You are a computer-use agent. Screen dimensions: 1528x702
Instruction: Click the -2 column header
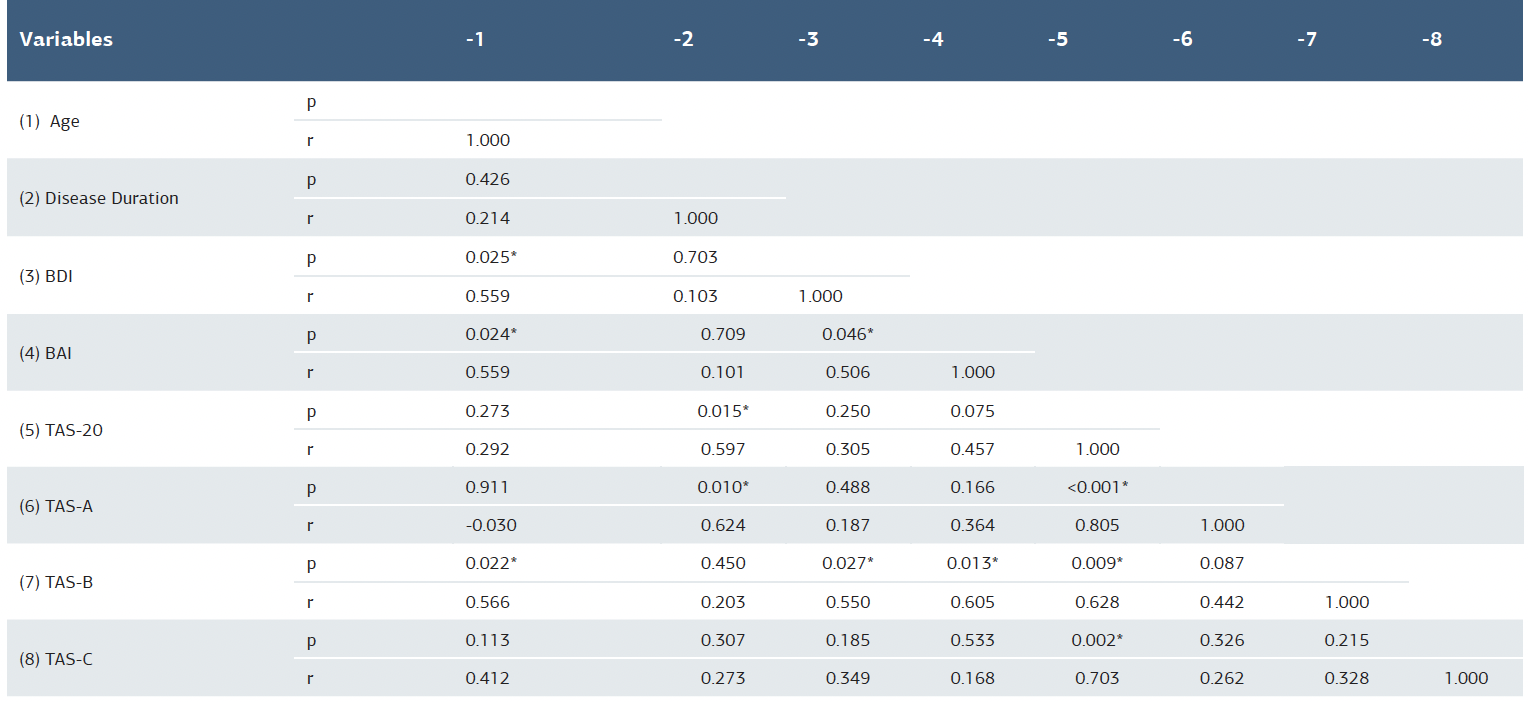684,39
